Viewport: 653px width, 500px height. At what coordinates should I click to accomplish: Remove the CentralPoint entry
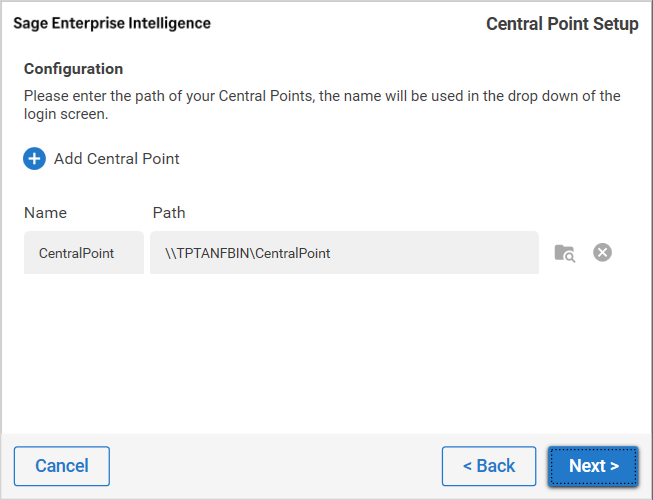click(602, 253)
